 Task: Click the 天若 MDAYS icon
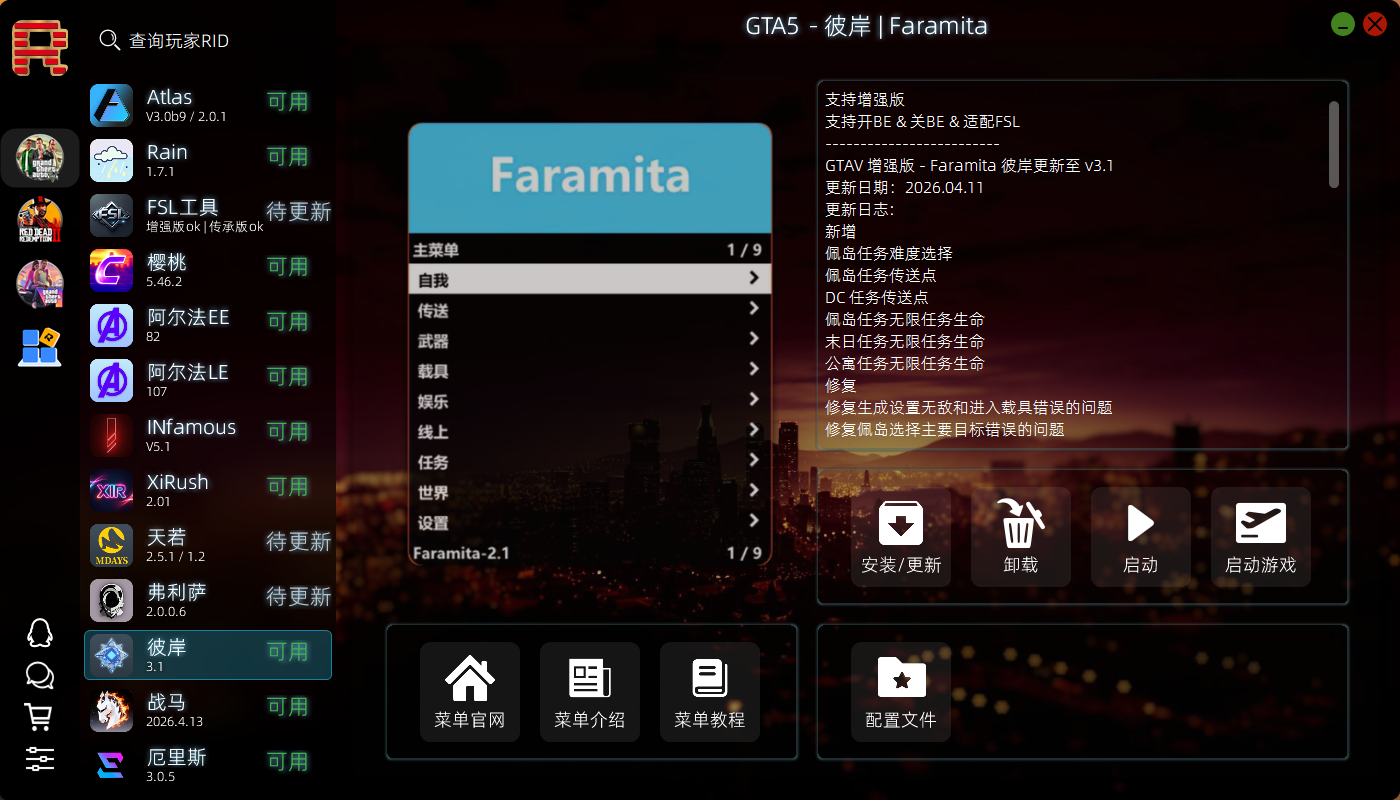[x=111, y=545]
